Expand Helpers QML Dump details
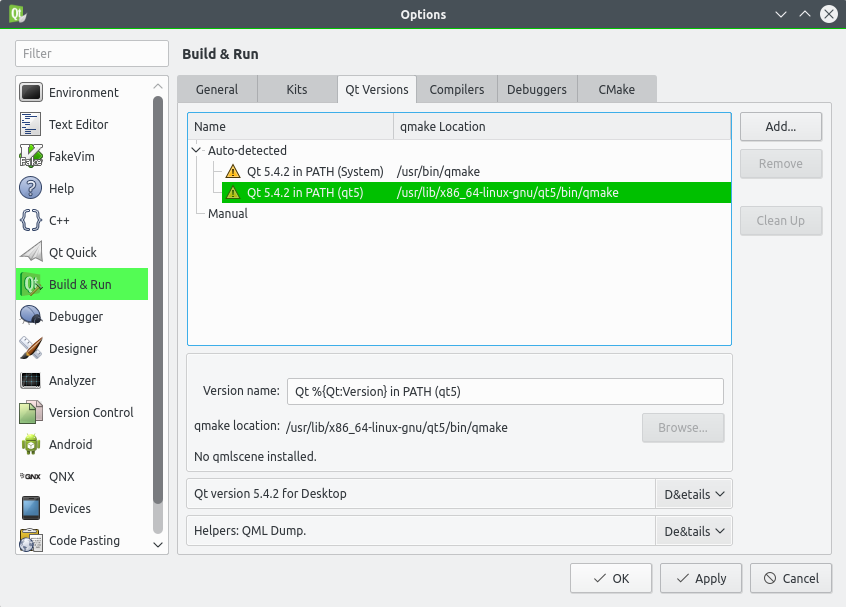Screen dimensions: 846x607 pos(693,531)
